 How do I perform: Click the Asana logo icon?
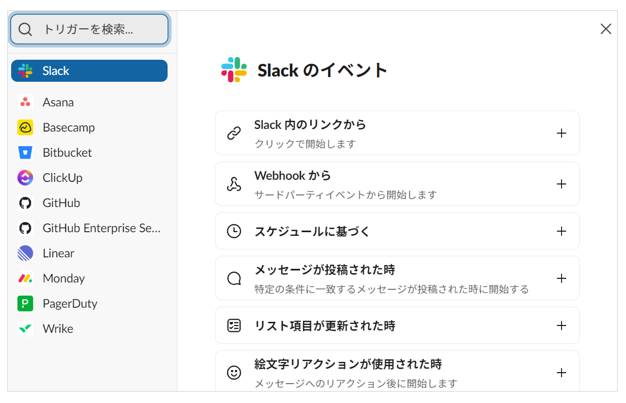pos(25,102)
